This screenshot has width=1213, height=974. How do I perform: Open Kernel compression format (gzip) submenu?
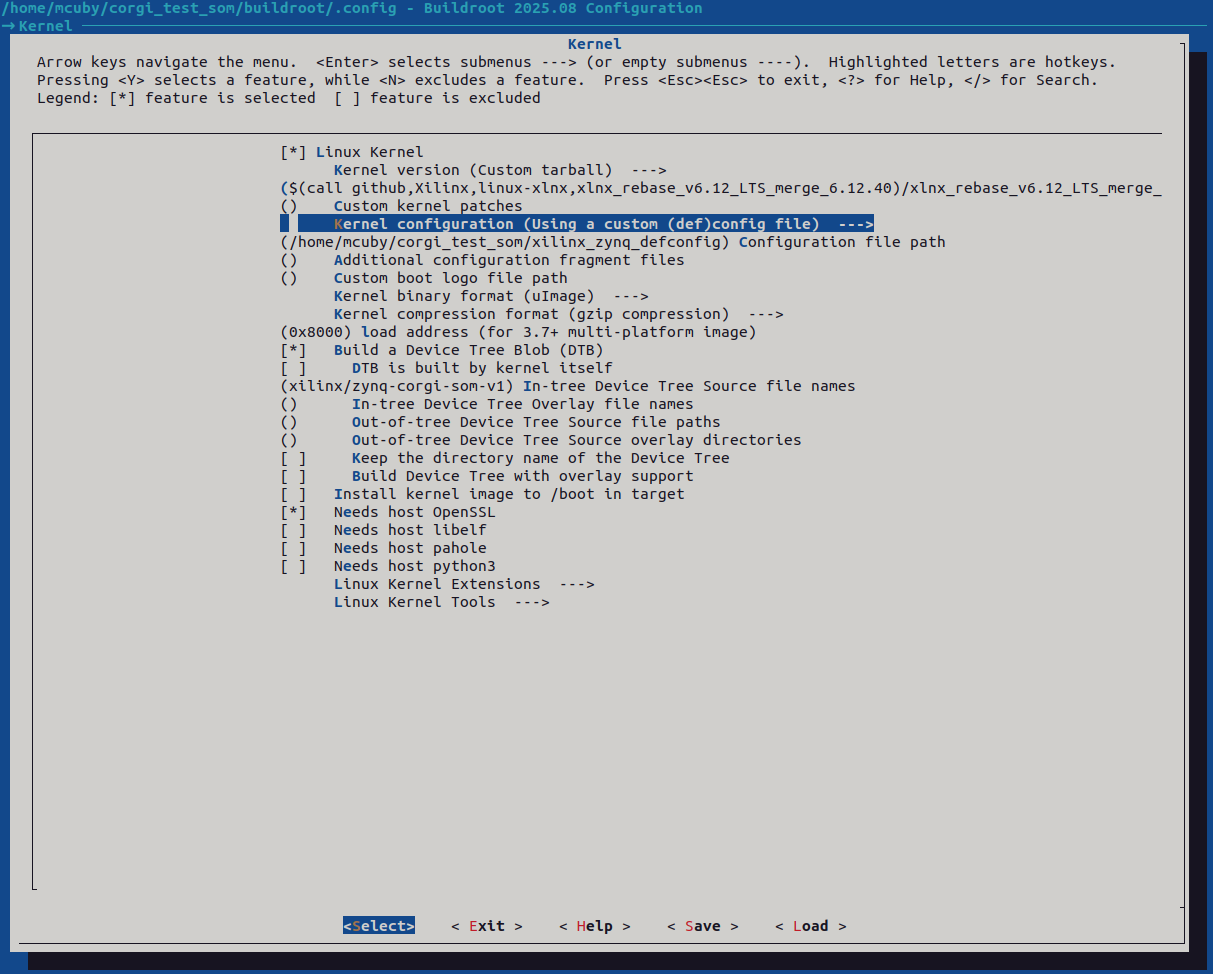pyautogui.click(x=559, y=314)
